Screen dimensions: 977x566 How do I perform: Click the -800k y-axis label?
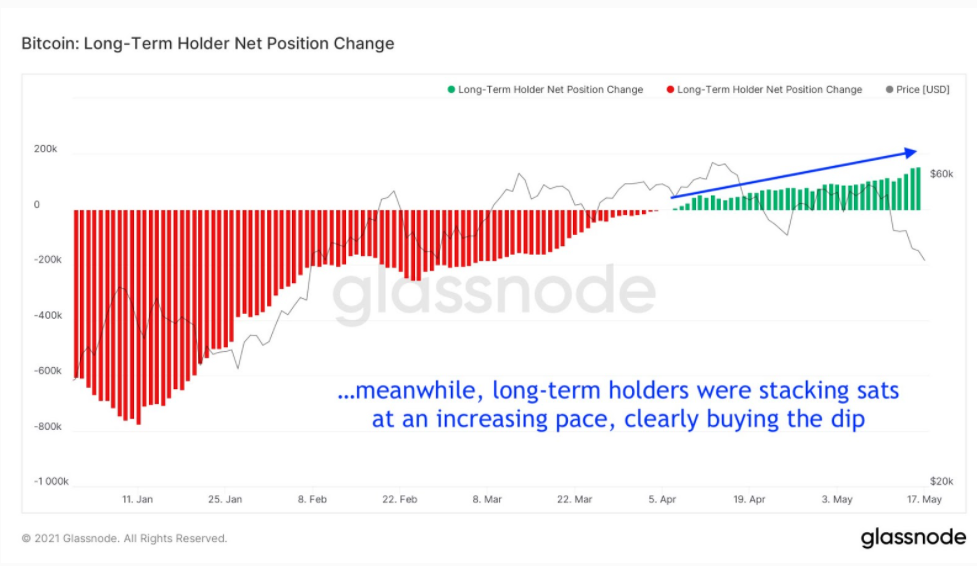48,427
